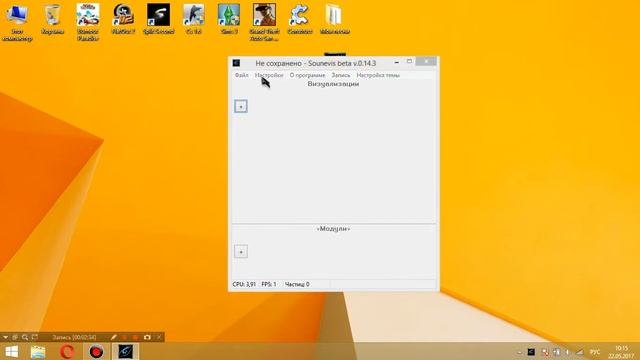Viewport: 640px width, 360px height.
Task: Open the Настройки menu
Action: point(269,75)
